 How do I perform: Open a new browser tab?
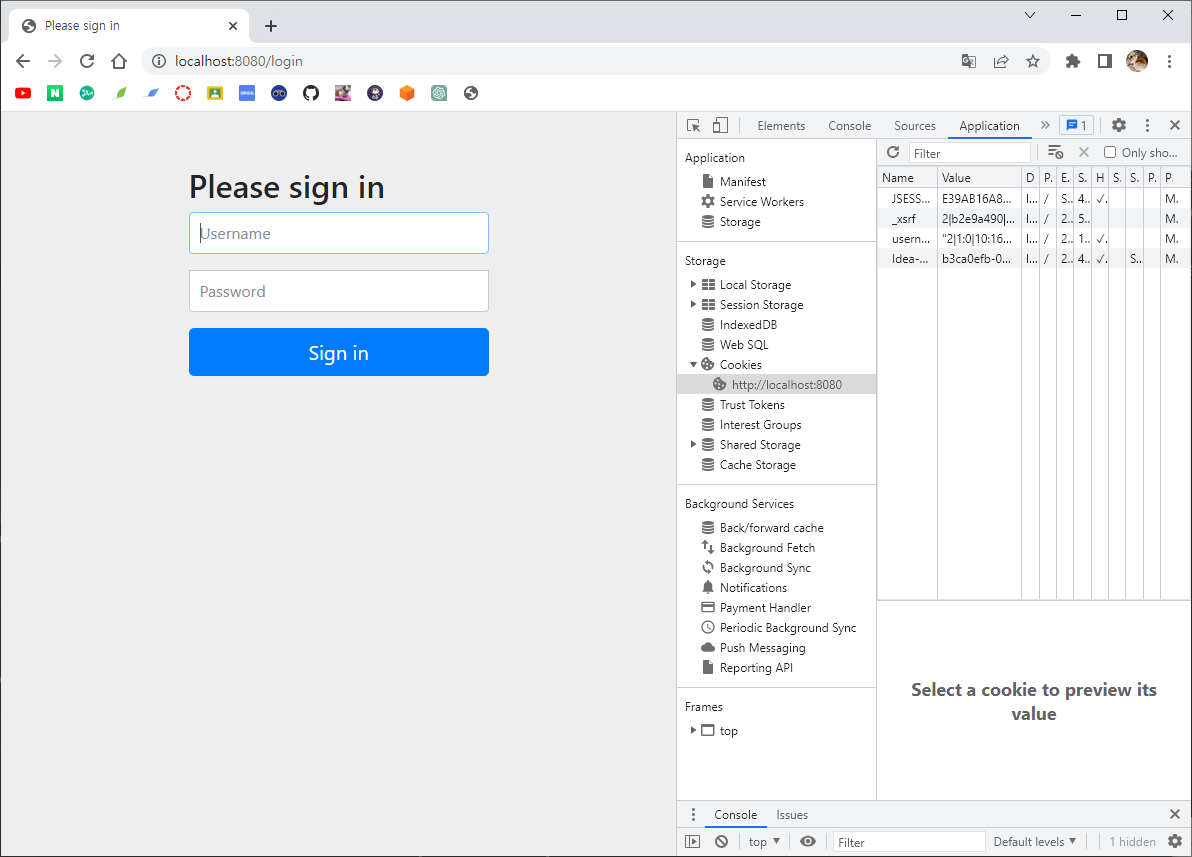pos(271,26)
